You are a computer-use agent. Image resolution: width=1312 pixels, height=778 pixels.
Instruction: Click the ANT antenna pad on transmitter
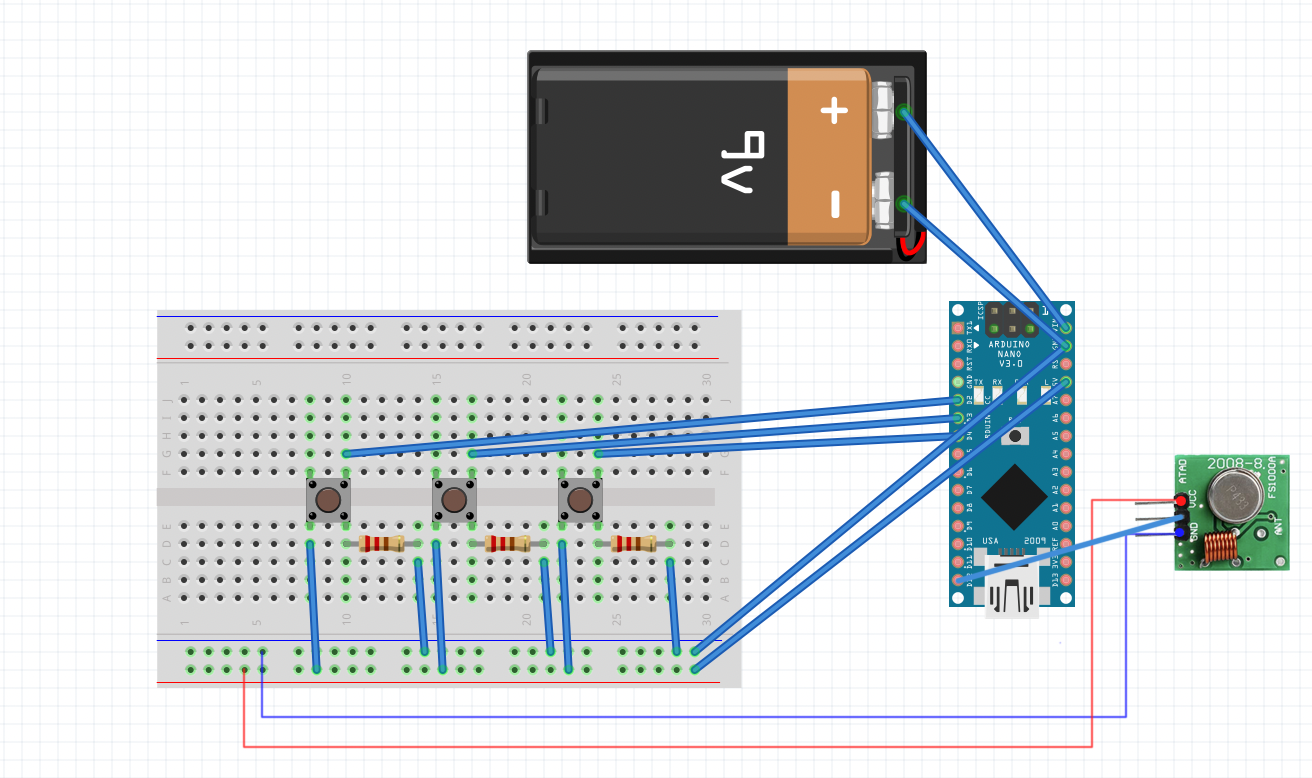pos(1261,533)
